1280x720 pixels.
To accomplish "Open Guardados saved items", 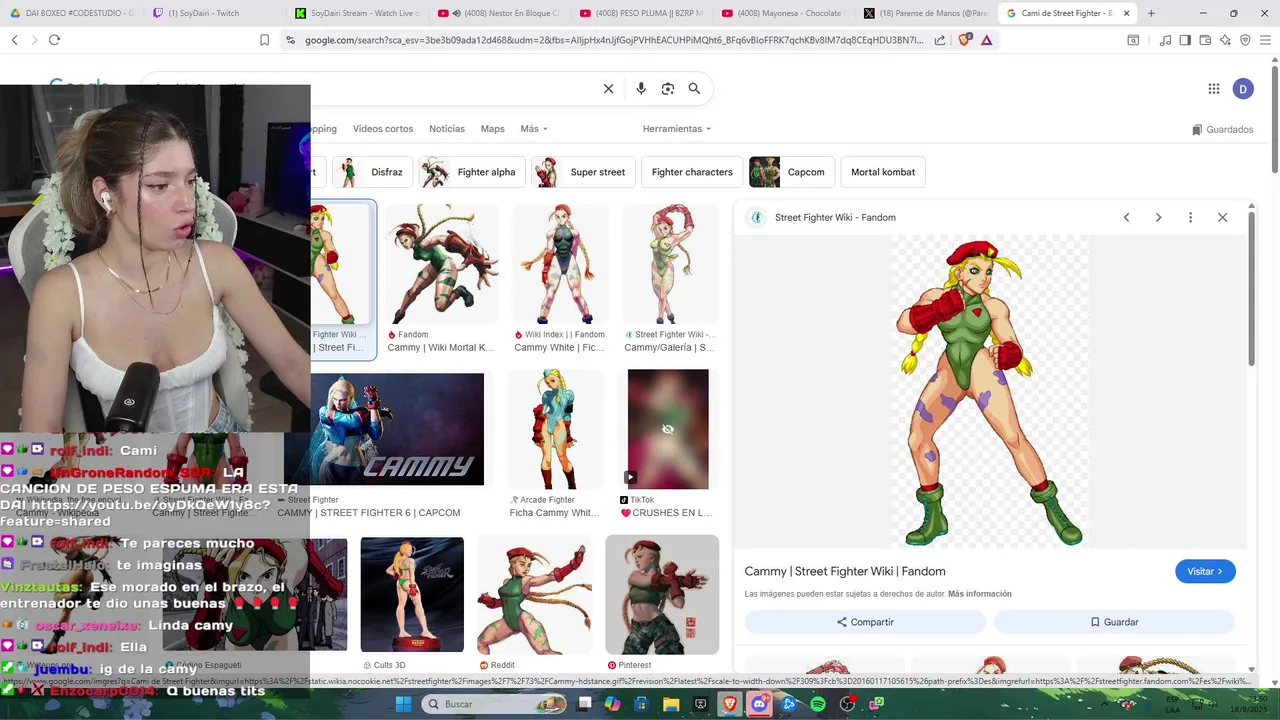I will pos(1223,130).
